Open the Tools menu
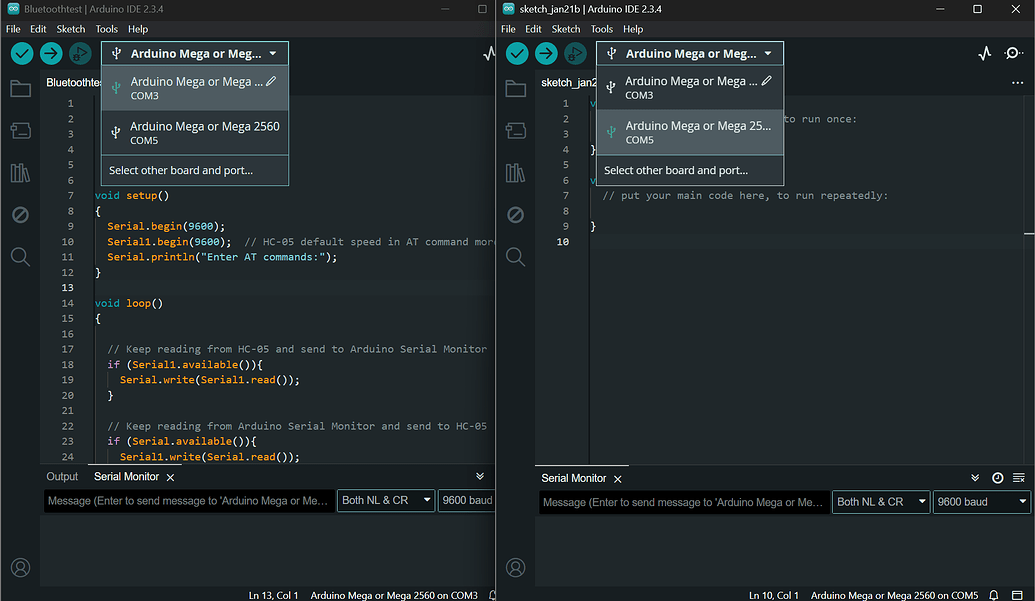Viewport: 1035px width, 601px height. coord(105,28)
